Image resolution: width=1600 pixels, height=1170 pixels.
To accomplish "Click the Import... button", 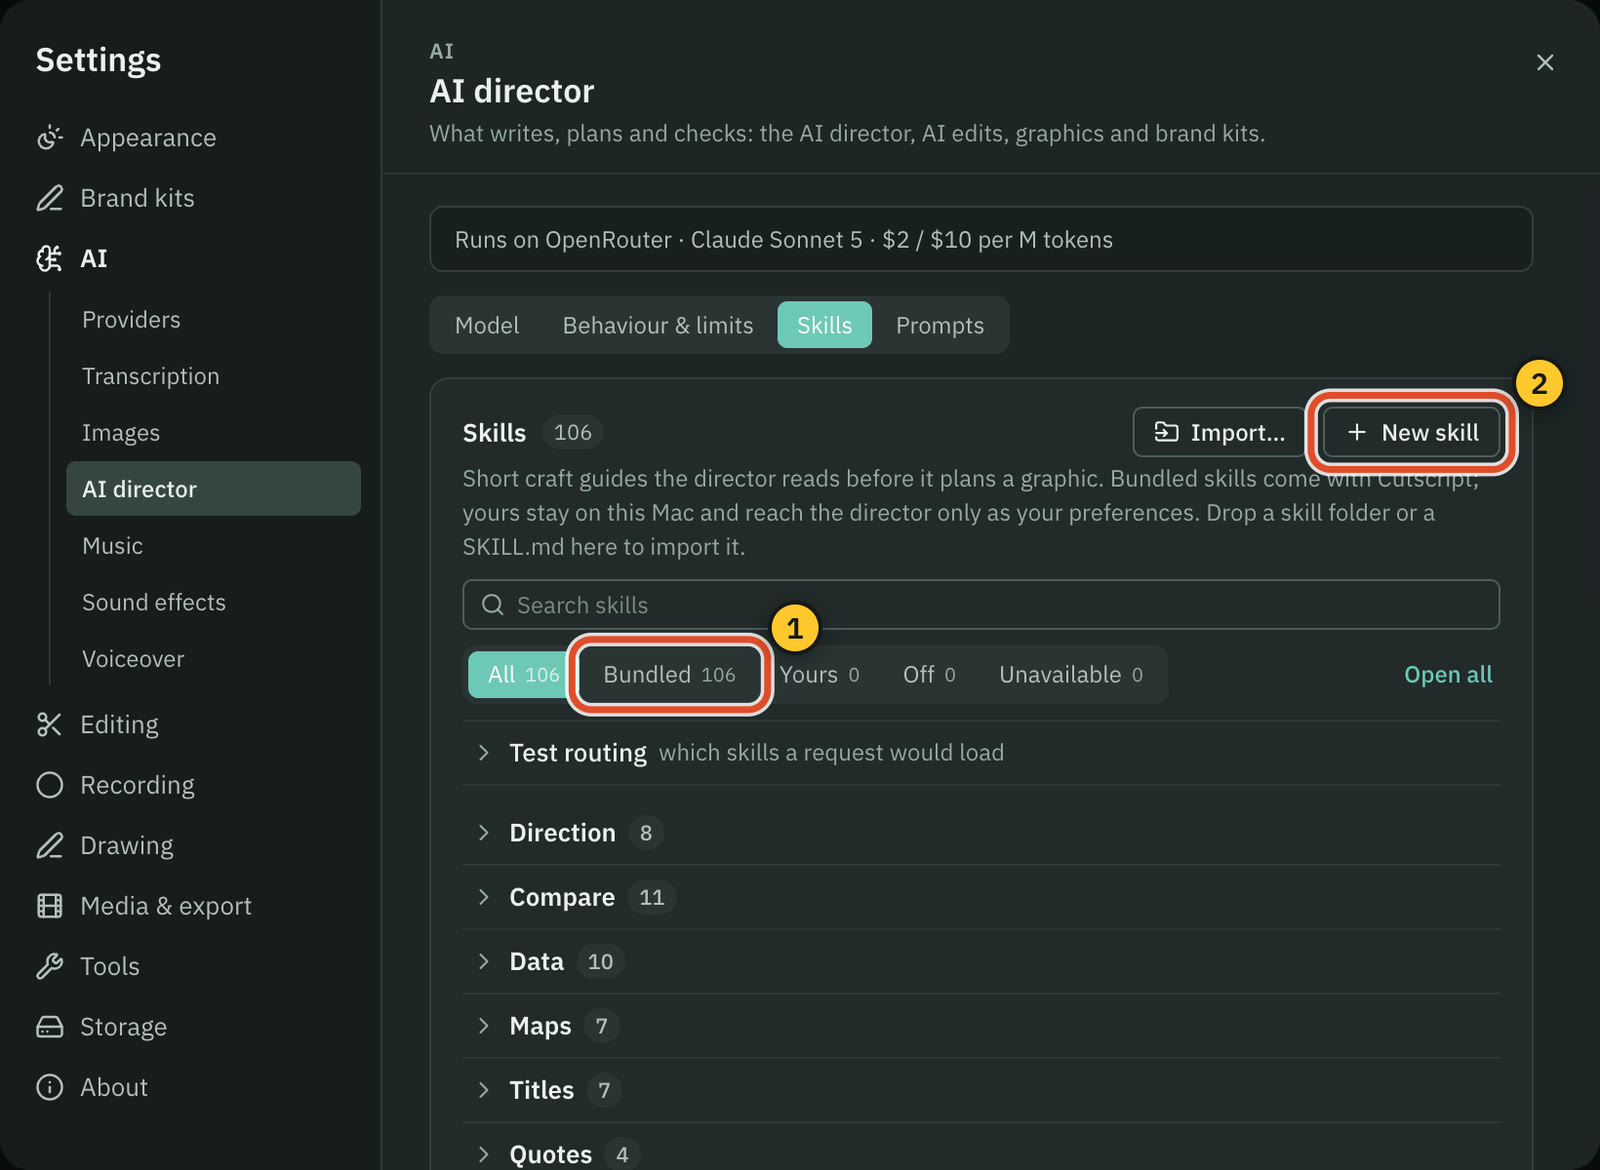I will click(1220, 432).
